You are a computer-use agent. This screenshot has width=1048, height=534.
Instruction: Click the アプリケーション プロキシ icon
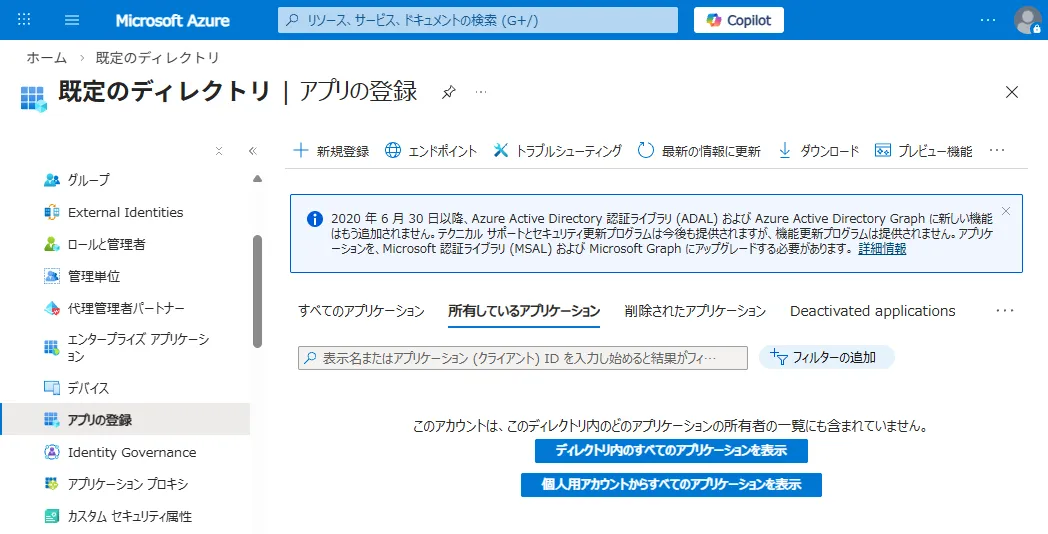52,484
